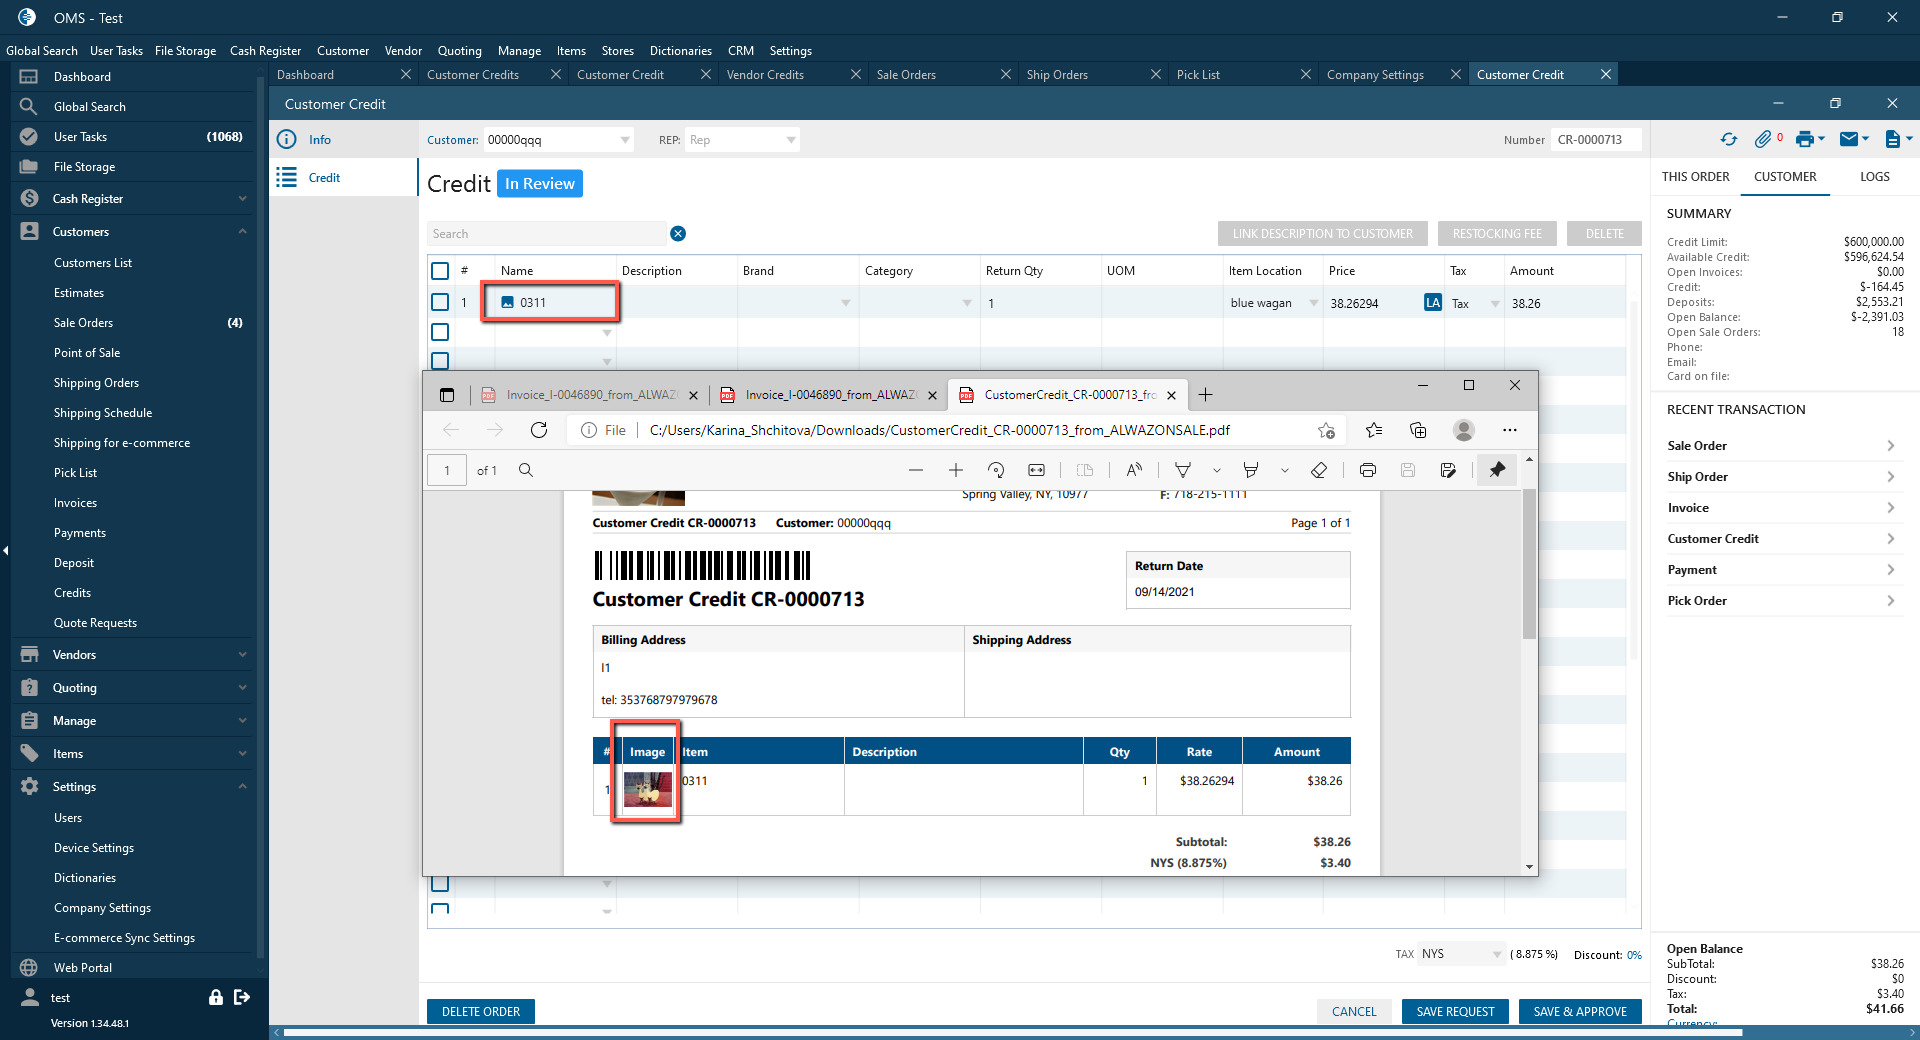Expand the NYS tax dropdown
This screenshot has width=1920, height=1040.
click(1496, 954)
